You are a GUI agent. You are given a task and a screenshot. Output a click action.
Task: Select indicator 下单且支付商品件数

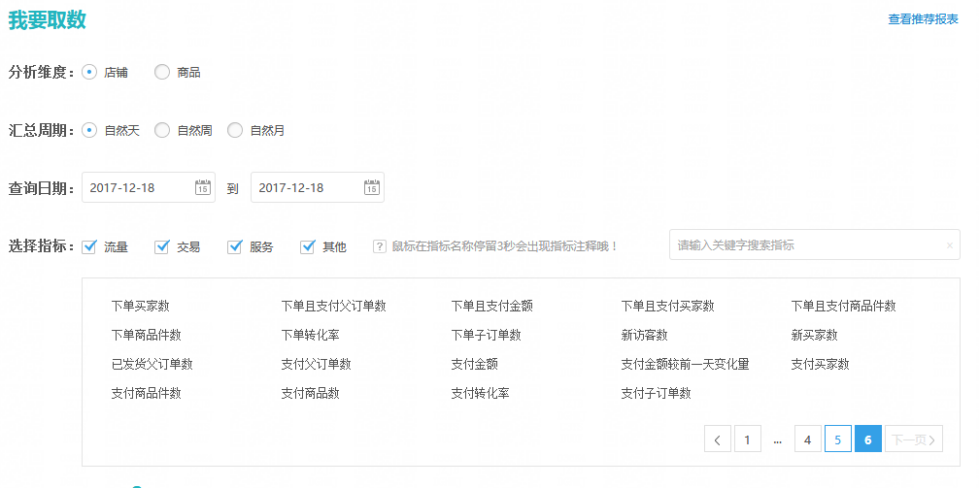[844, 306]
